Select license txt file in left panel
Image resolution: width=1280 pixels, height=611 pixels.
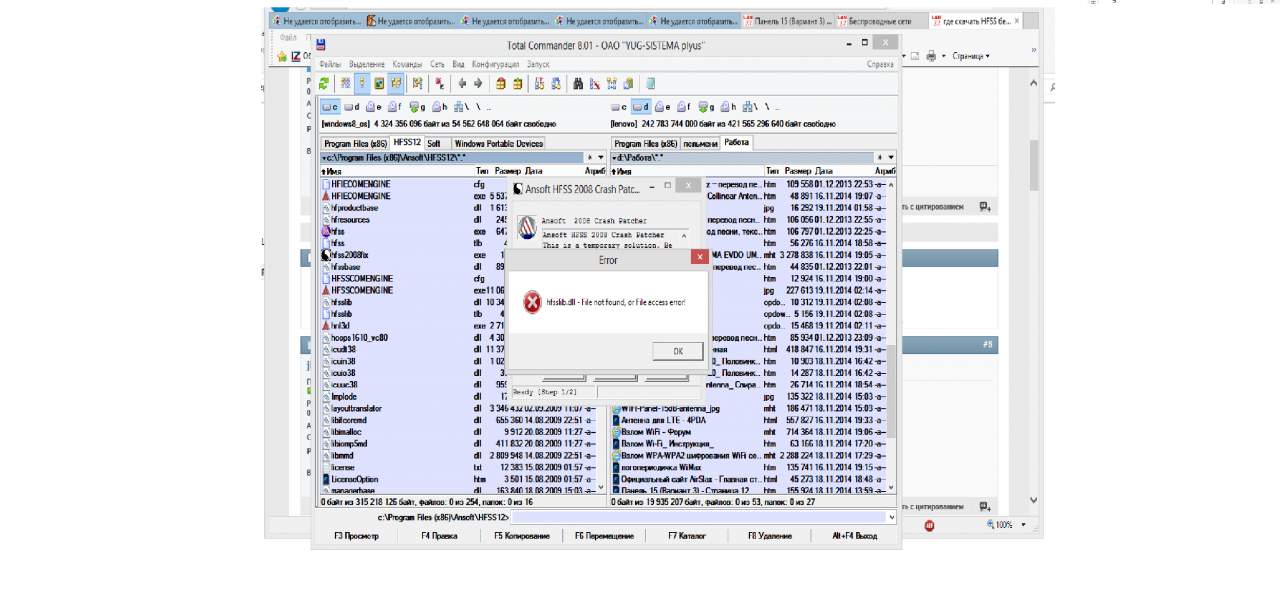tap(458, 467)
